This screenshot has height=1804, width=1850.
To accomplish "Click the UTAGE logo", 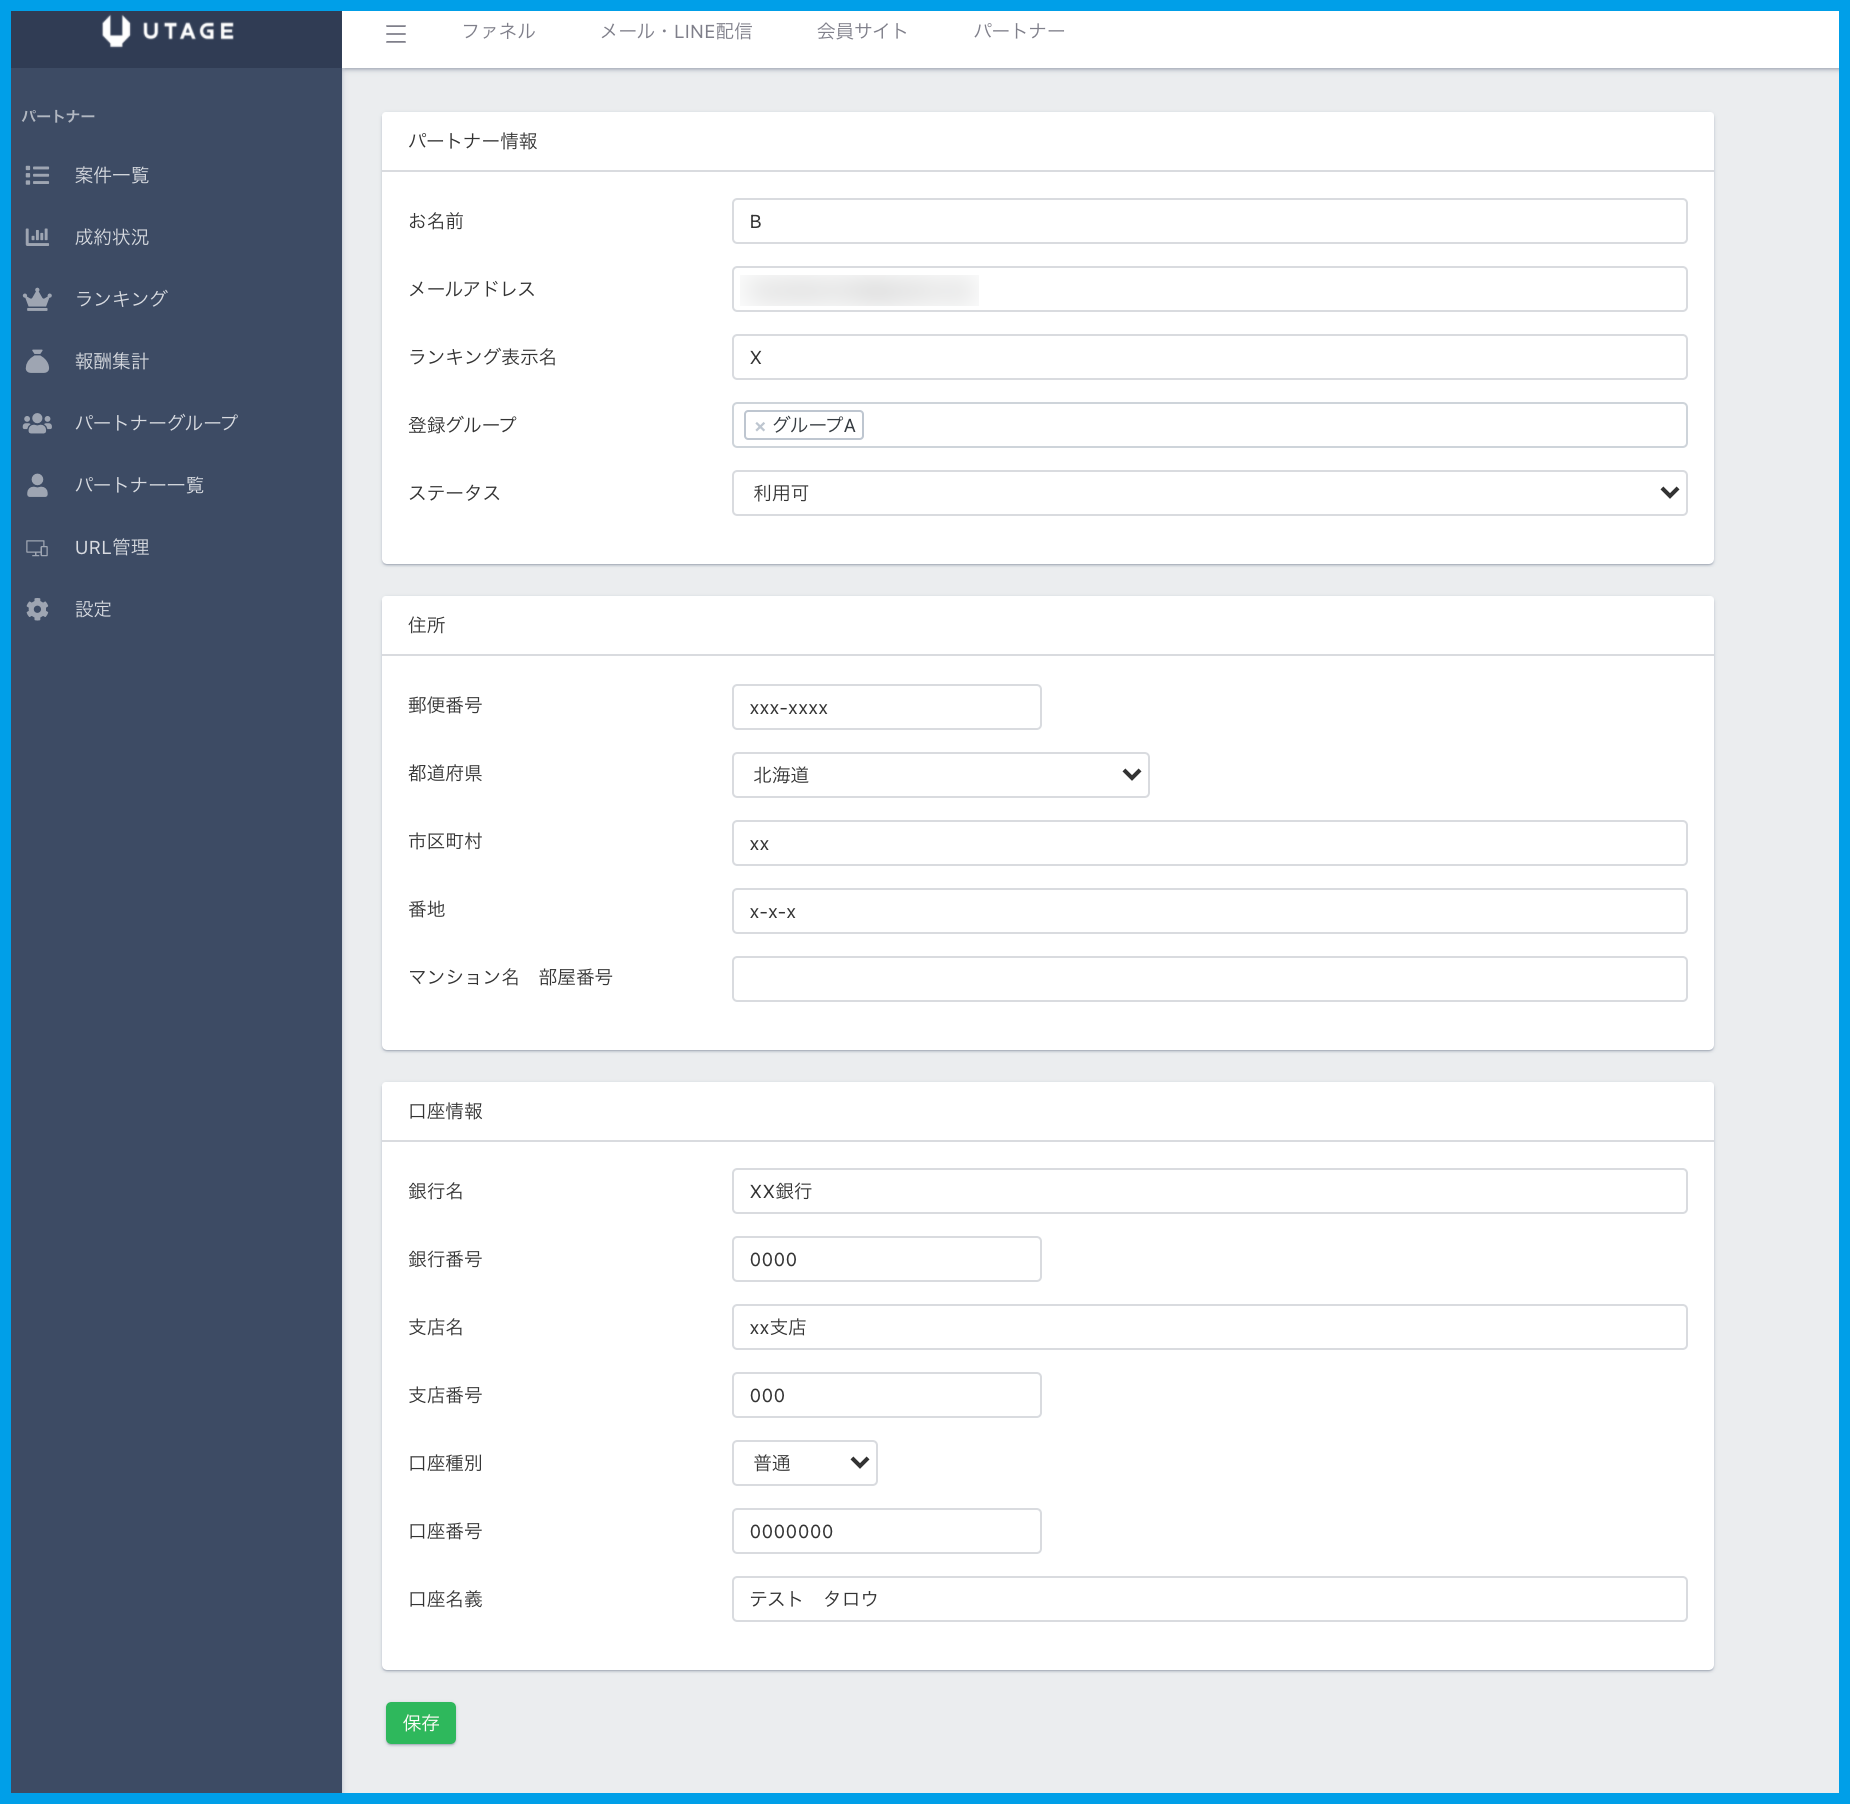I will (168, 31).
